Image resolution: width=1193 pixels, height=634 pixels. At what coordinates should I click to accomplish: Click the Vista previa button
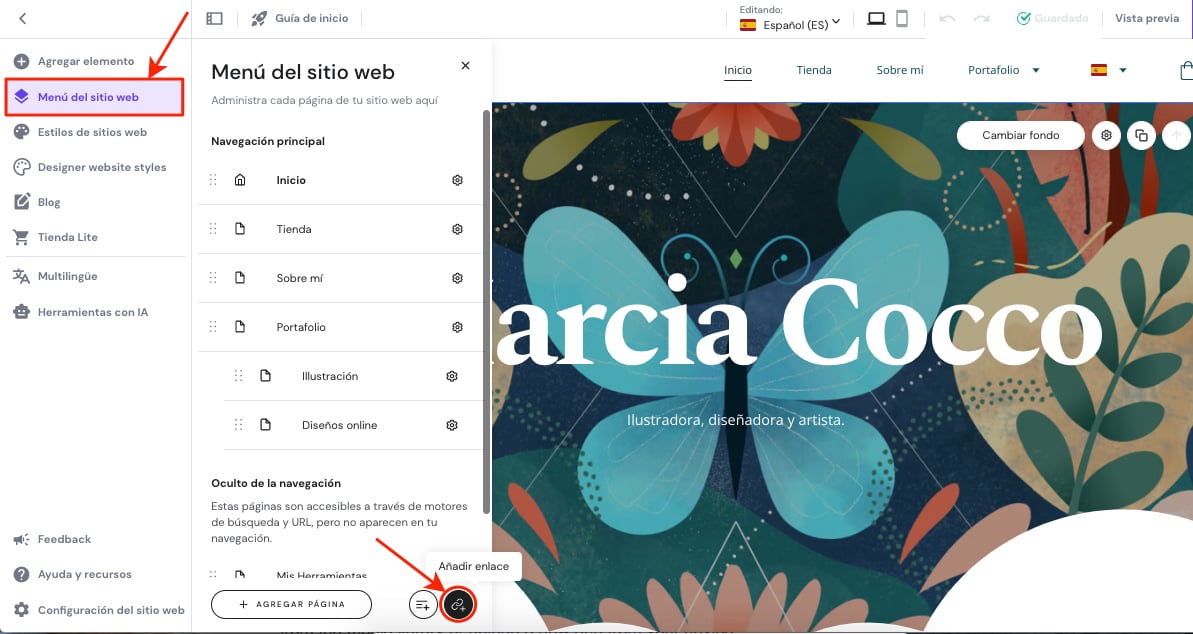tap(1147, 18)
